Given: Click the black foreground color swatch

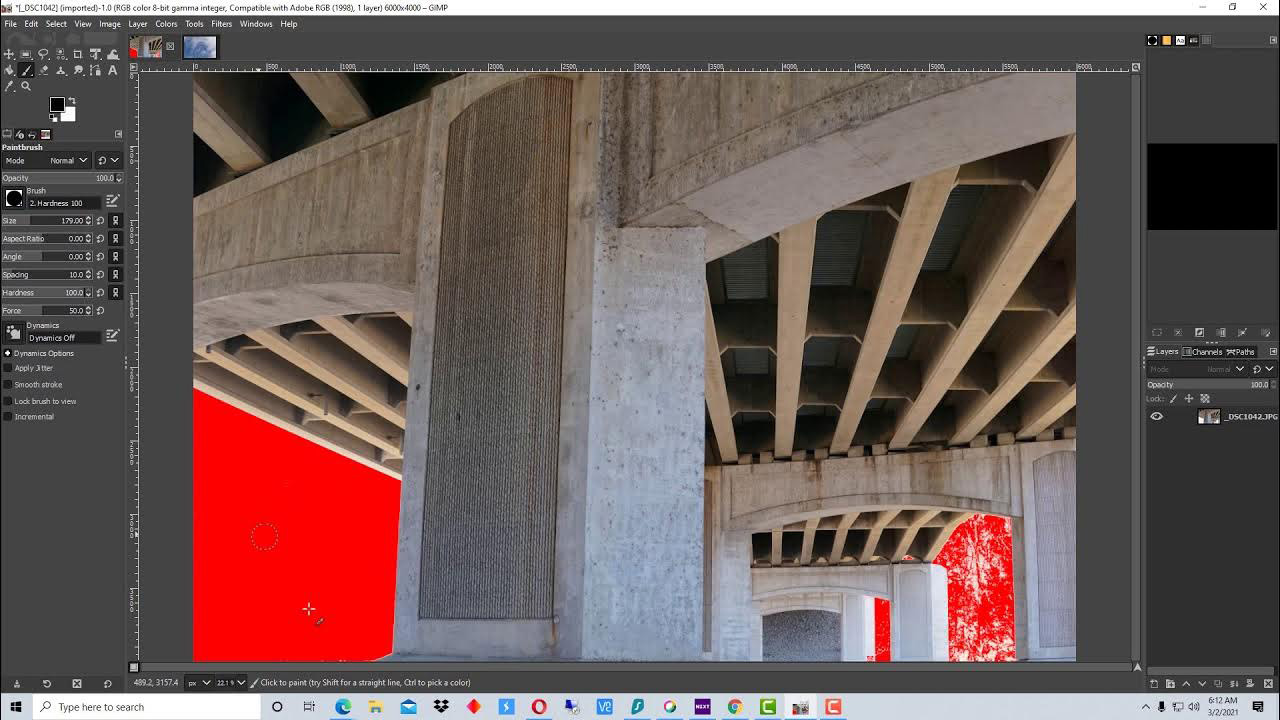Looking at the screenshot, I should [57, 103].
